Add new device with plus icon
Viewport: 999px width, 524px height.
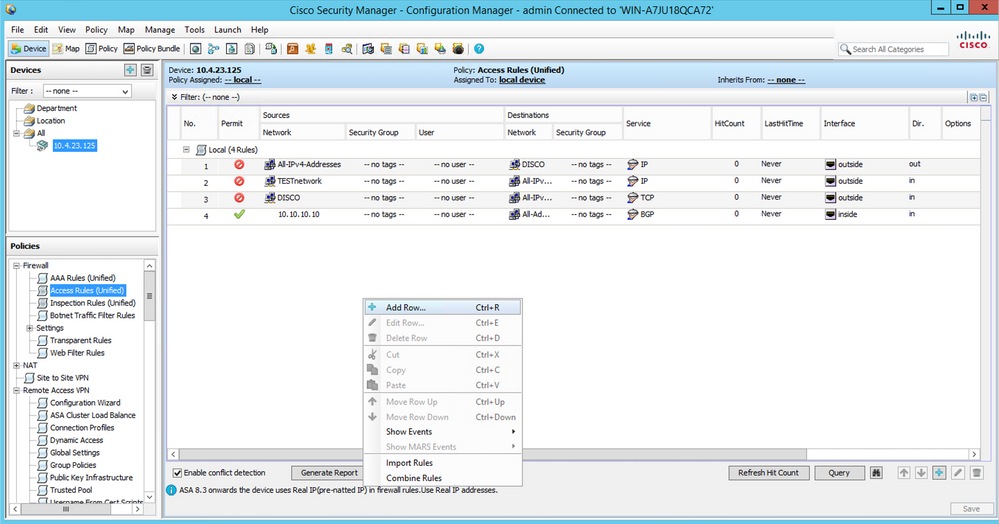[130, 70]
